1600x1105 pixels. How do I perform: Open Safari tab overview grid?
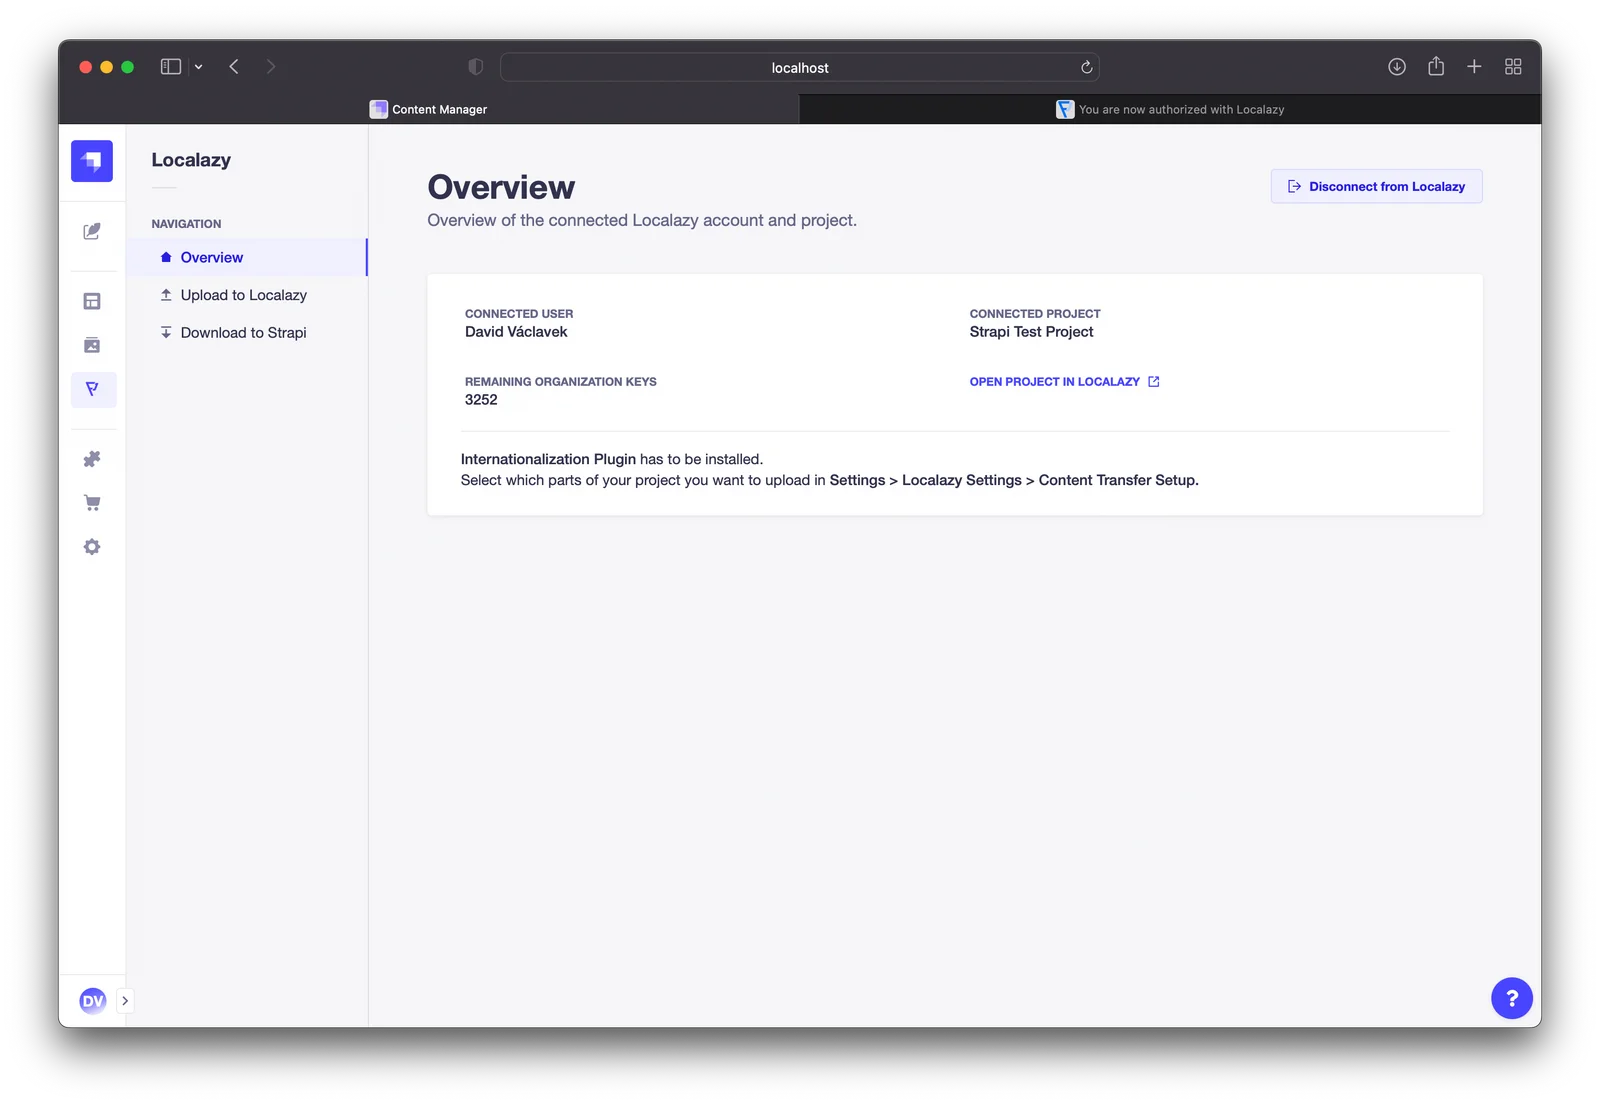click(x=1513, y=66)
